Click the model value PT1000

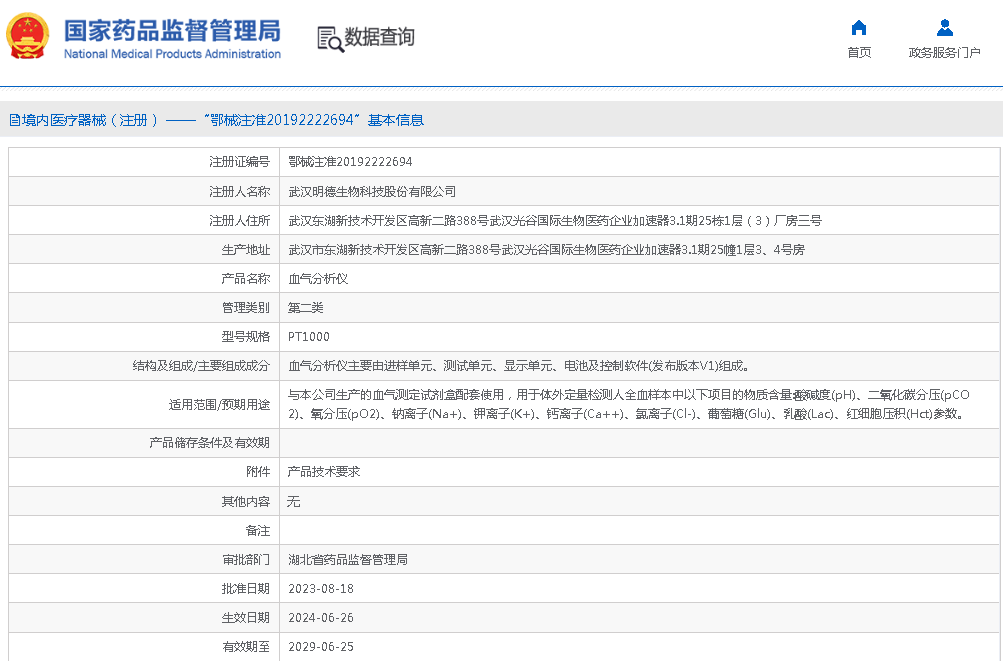click(x=308, y=337)
